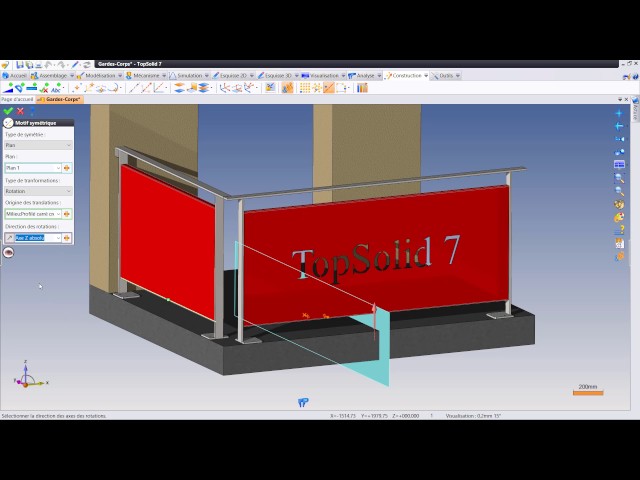
Task: Open the Type de symétrie Plan dropdown
Action: coord(38,145)
